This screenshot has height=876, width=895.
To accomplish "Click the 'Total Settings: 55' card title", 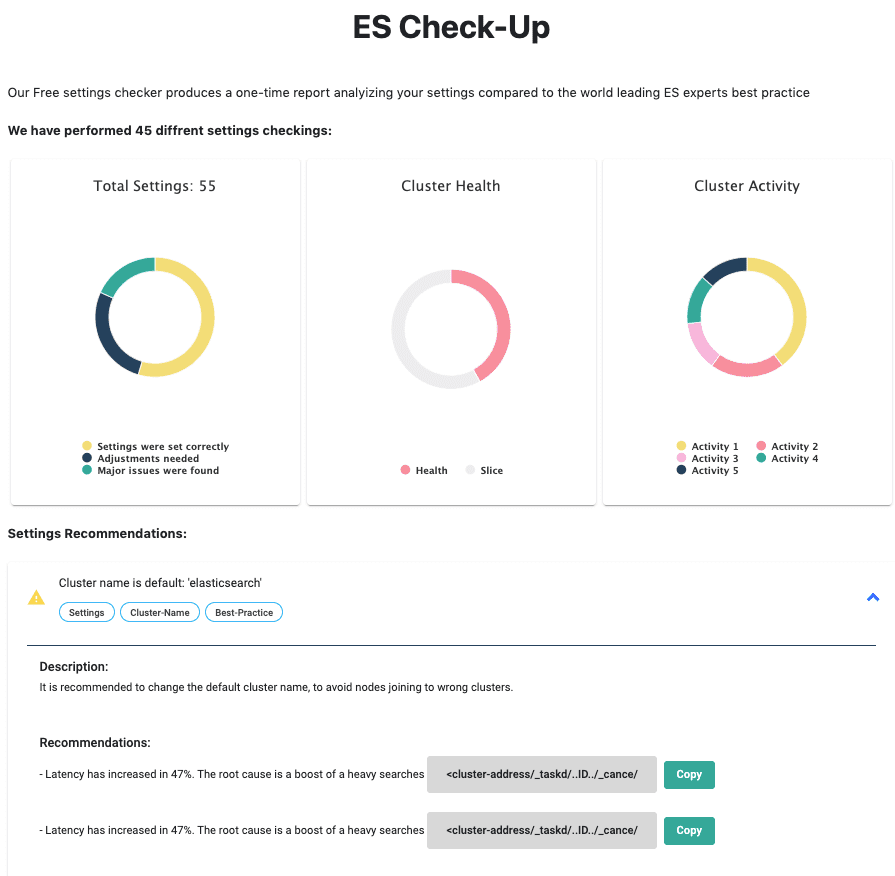I will click(155, 186).
